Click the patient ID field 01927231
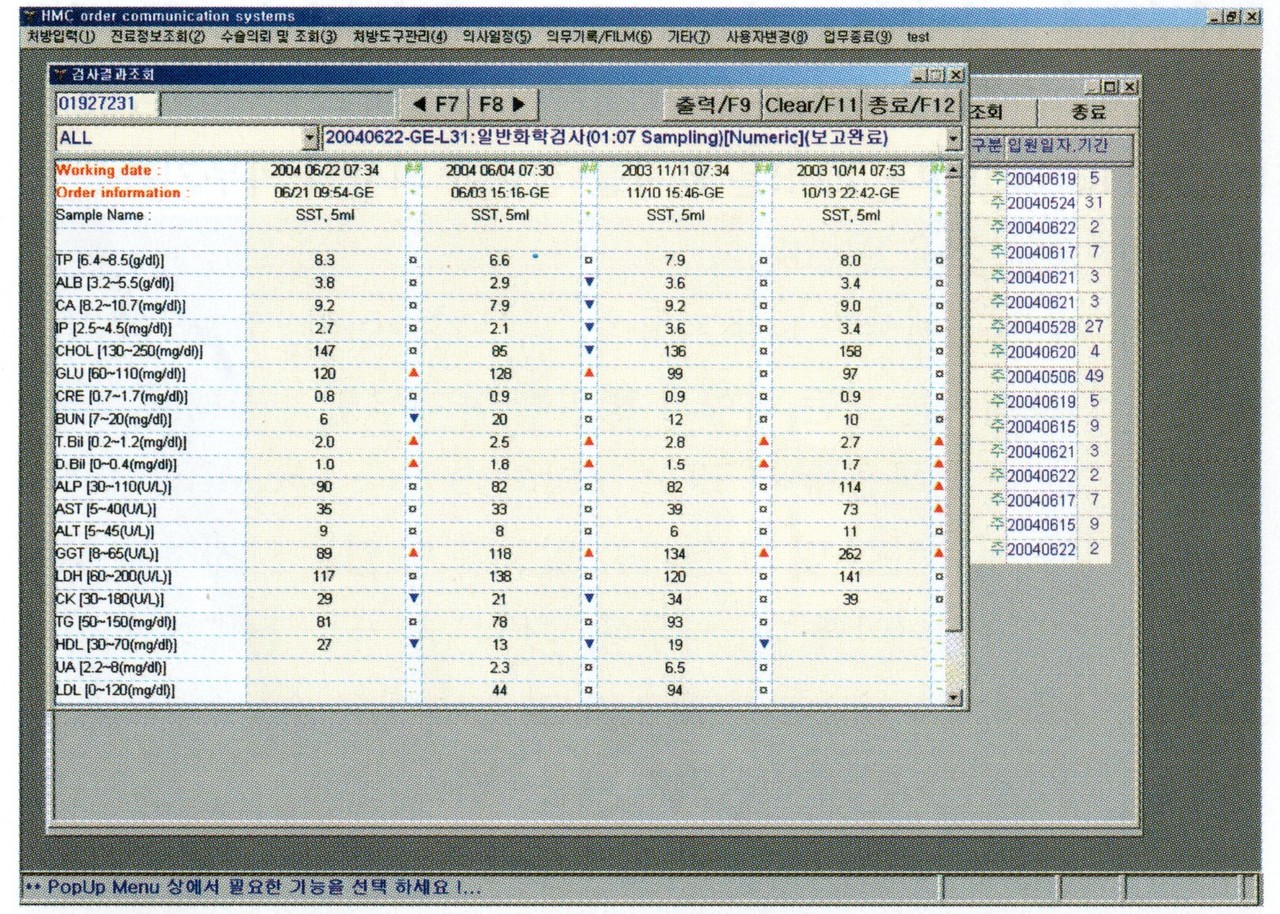Viewport: 1280px width, 914px height. point(106,104)
